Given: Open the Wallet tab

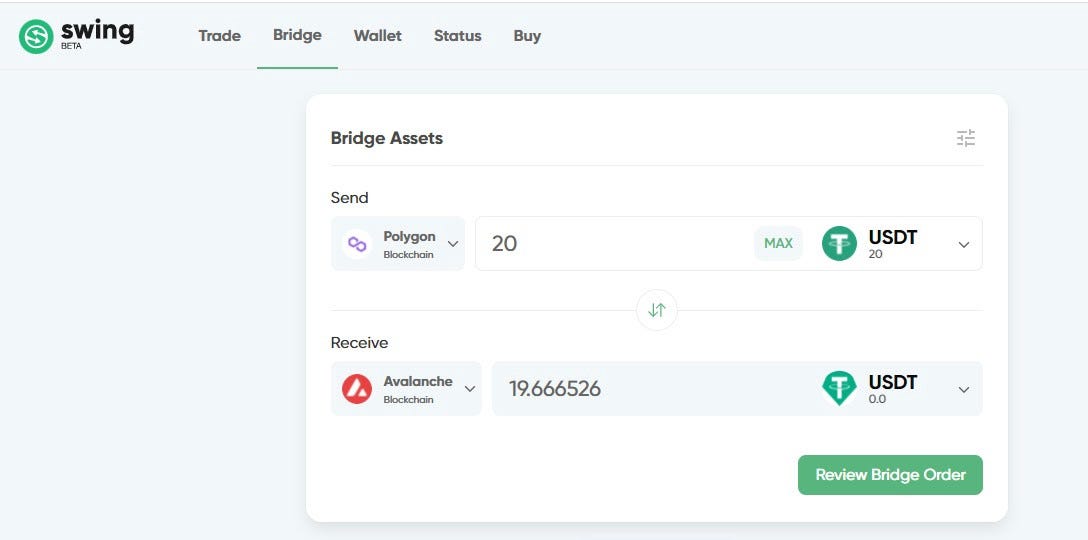Looking at the screenshot, I should 377,35.
